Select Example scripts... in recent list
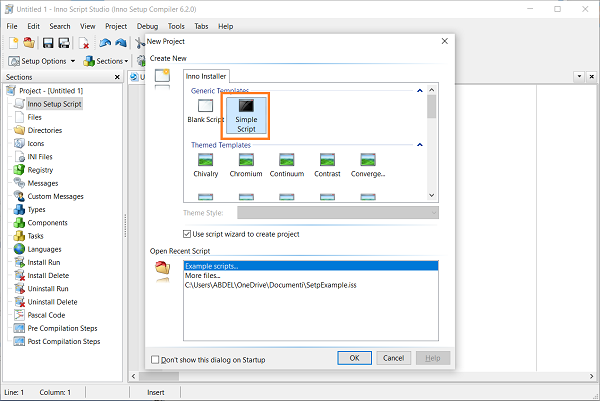Screen dimensions: 600x401 [x=311, y=266]
